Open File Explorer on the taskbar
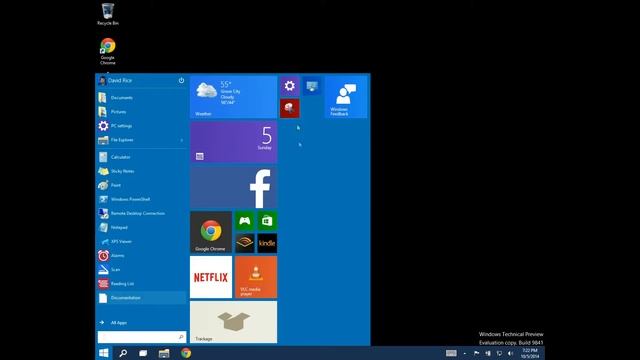640x360 pixels. (164, 353)
